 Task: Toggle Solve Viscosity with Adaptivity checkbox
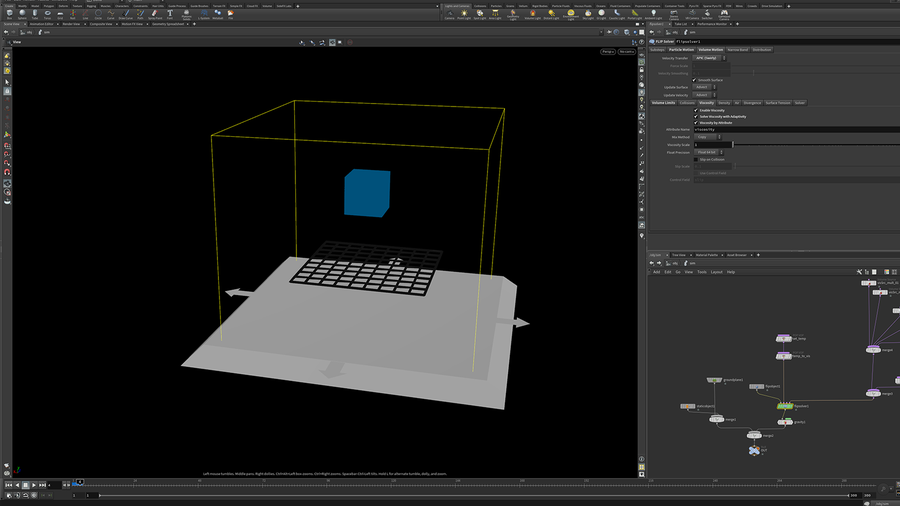pos(696,116)
